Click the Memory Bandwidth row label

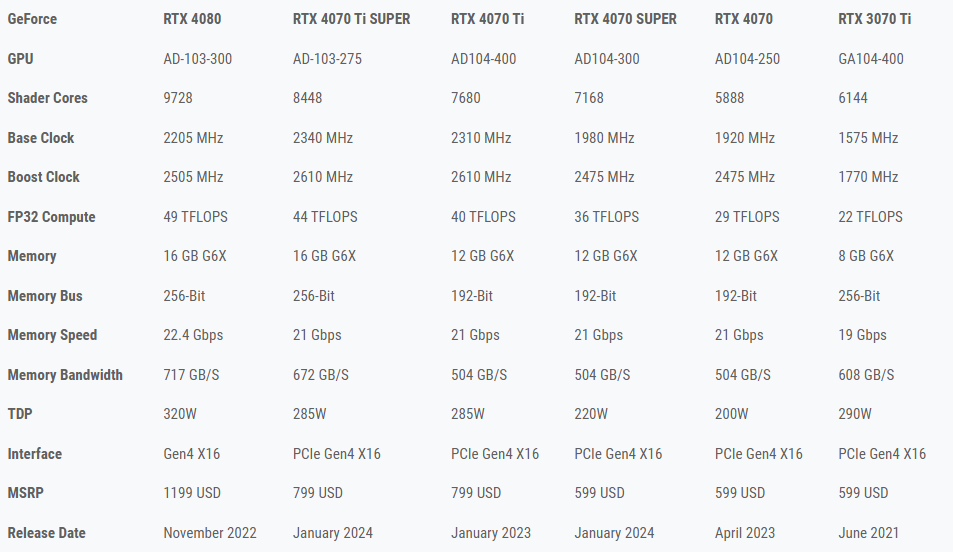click(65, 375)
